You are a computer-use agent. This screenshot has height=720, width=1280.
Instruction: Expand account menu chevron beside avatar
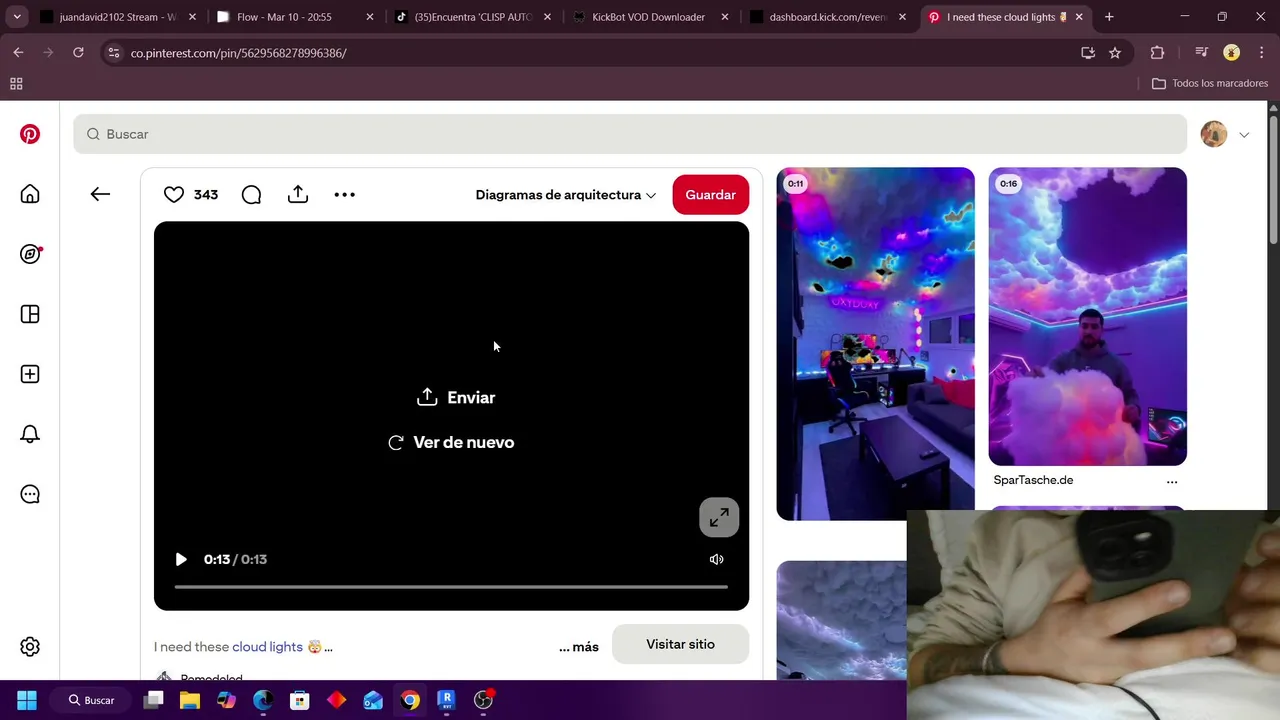tap(1244, 135)
